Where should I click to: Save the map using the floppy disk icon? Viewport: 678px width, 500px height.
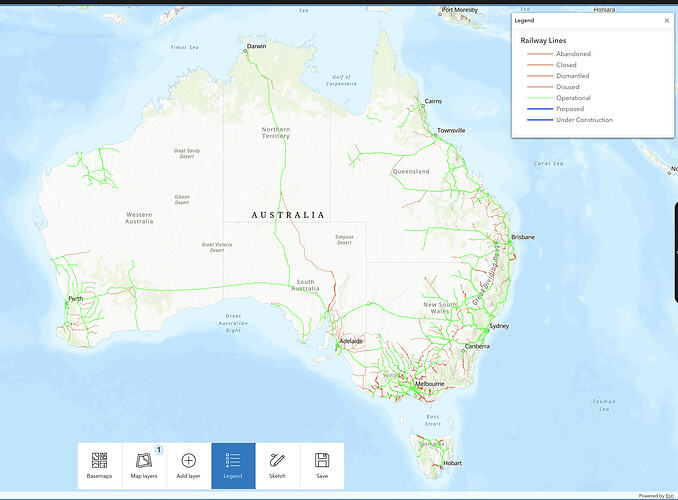[322, 460]
